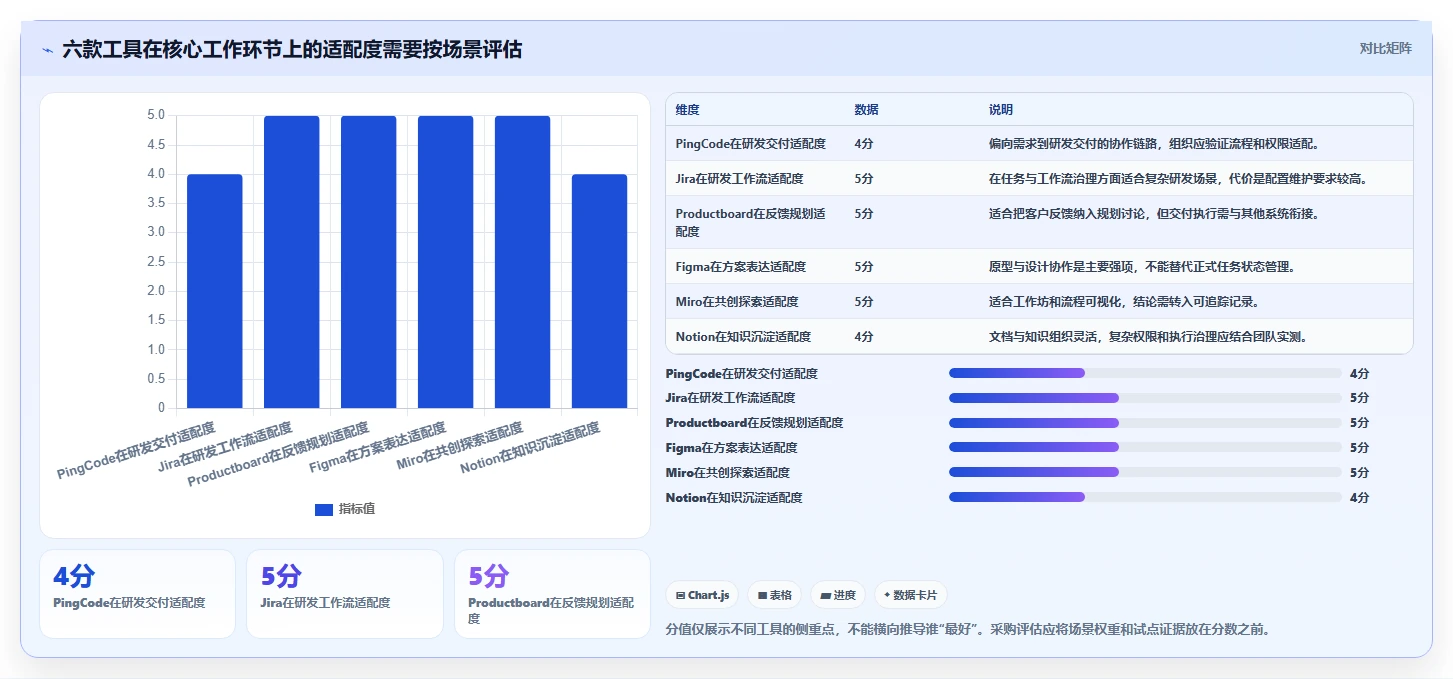
Task: Click the 说明 column header
Action: point(1001,110)
